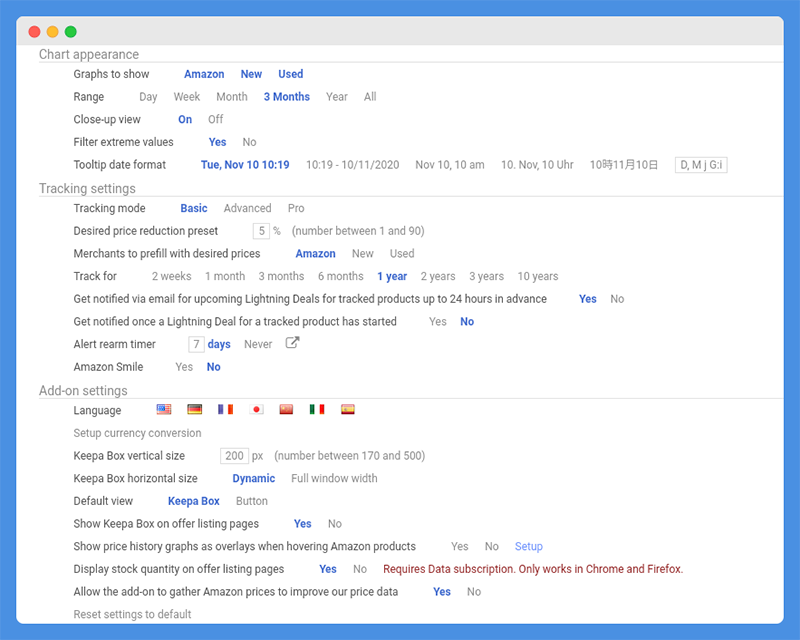Set chart Range to Week

(187, 97)
